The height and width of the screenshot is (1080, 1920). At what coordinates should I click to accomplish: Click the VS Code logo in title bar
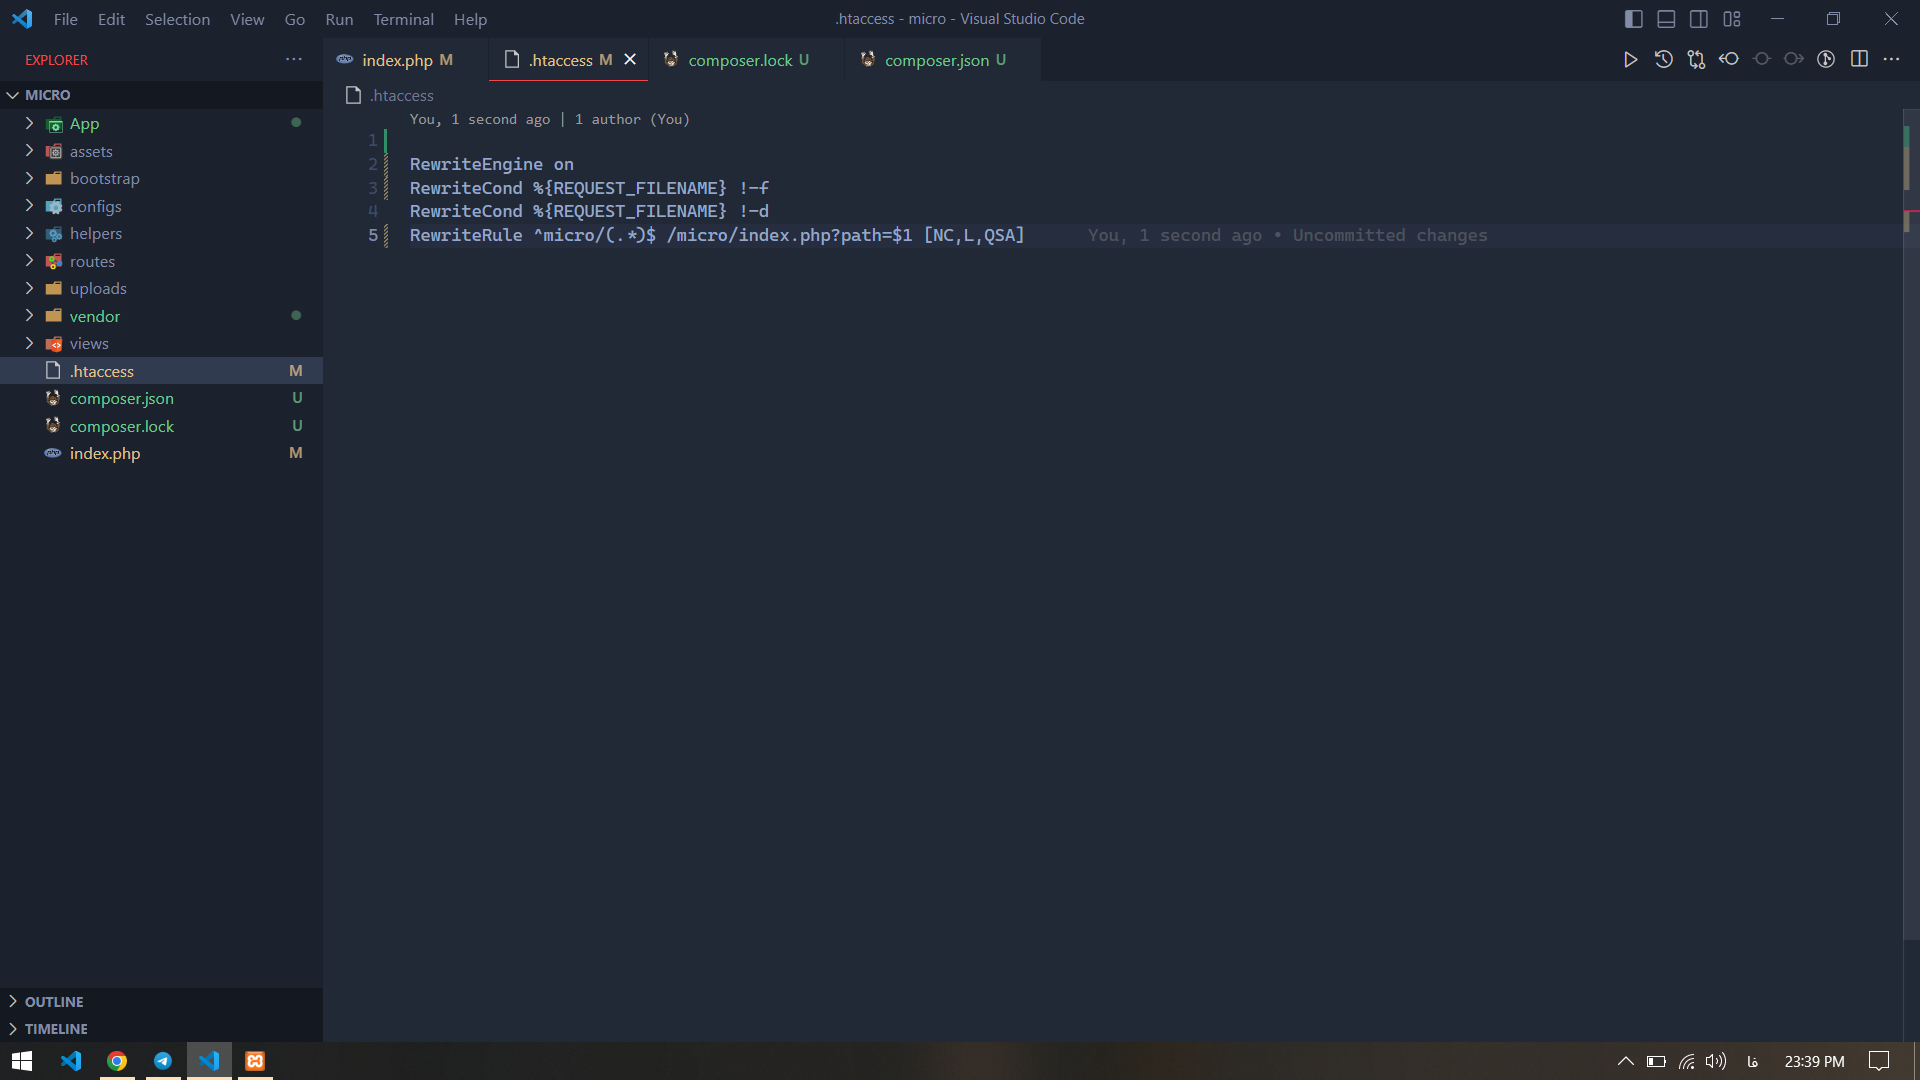(x=22, y=19)
